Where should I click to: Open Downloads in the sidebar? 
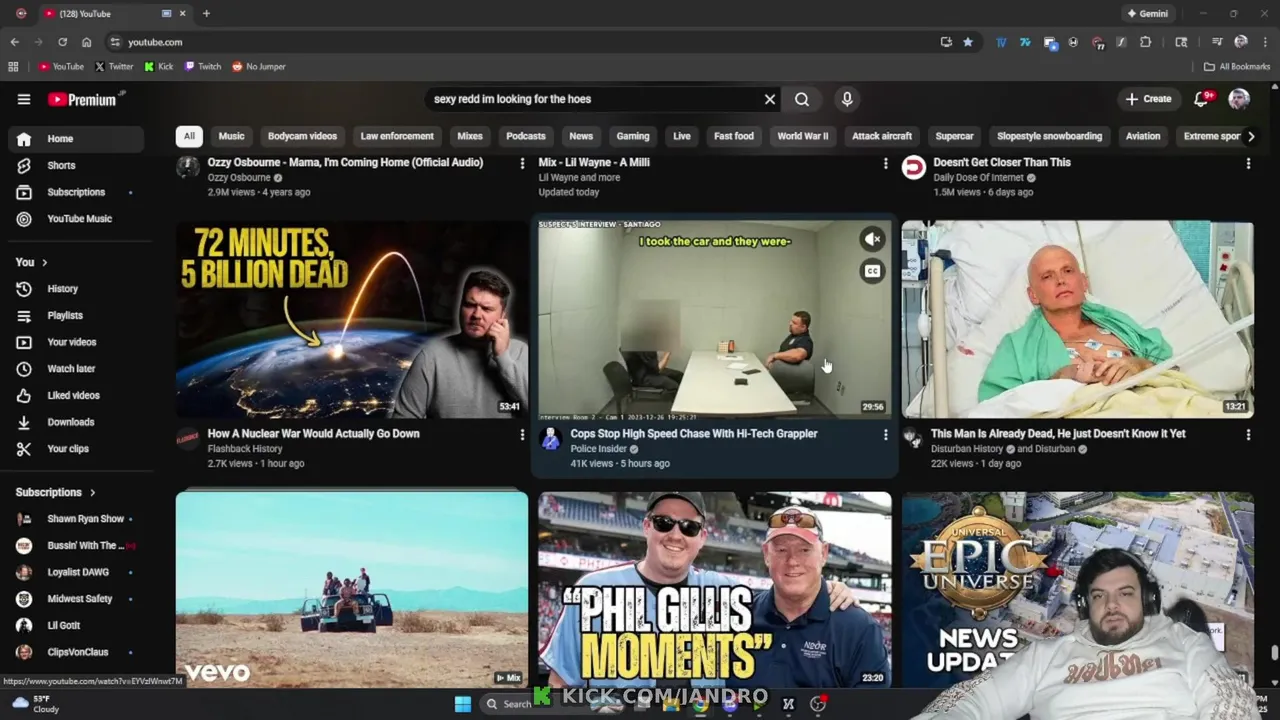[x=76, y=422]
